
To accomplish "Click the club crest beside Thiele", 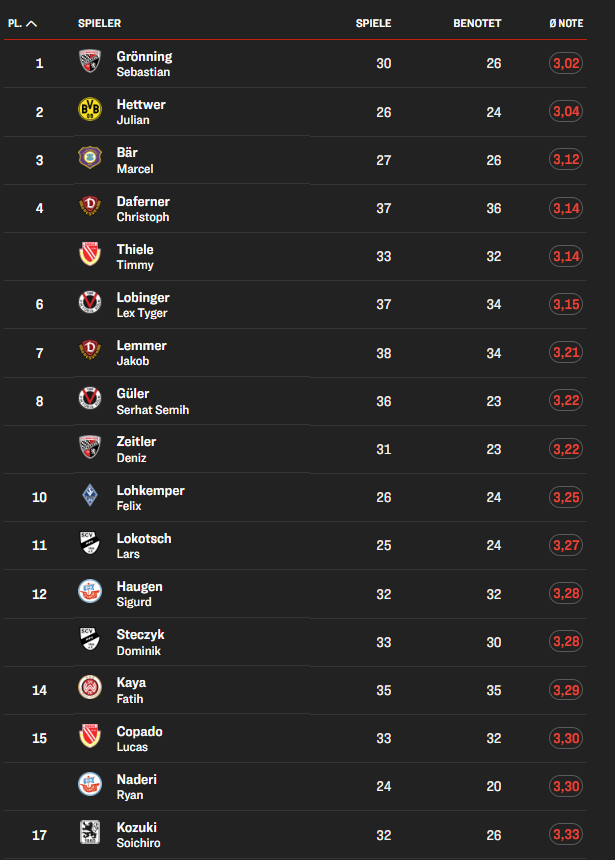I will (90, 255).
